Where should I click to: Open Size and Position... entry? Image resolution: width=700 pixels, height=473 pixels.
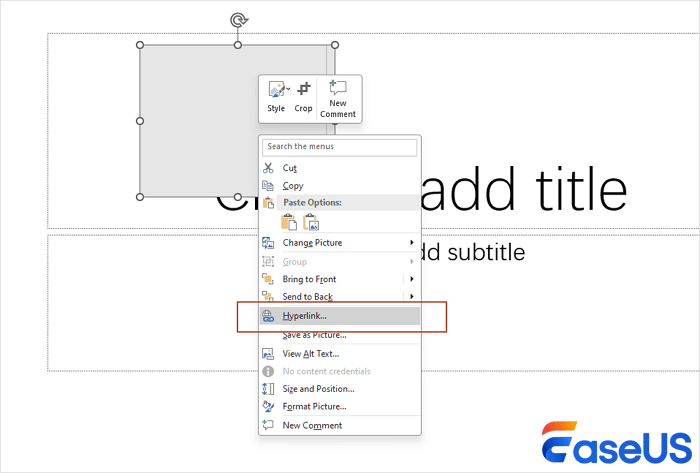coord(340,389)
